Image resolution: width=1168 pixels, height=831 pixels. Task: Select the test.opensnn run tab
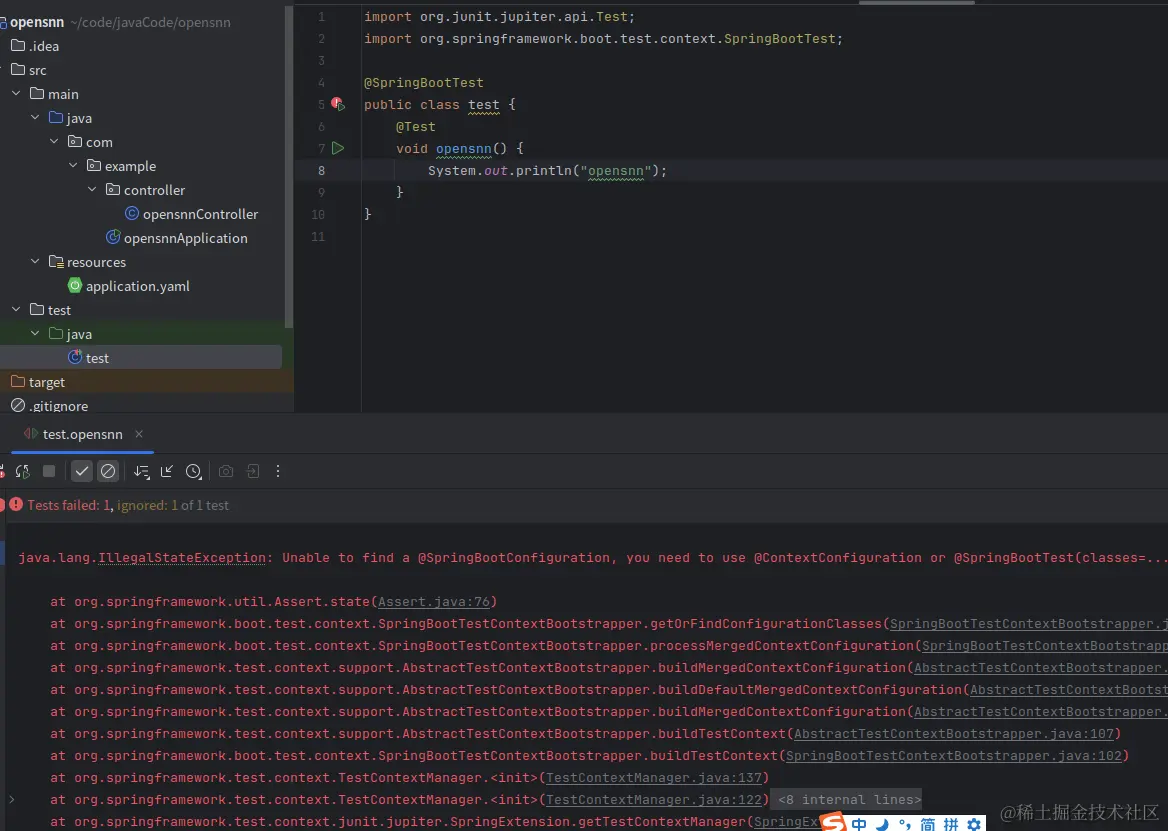[x=83, y=434]
